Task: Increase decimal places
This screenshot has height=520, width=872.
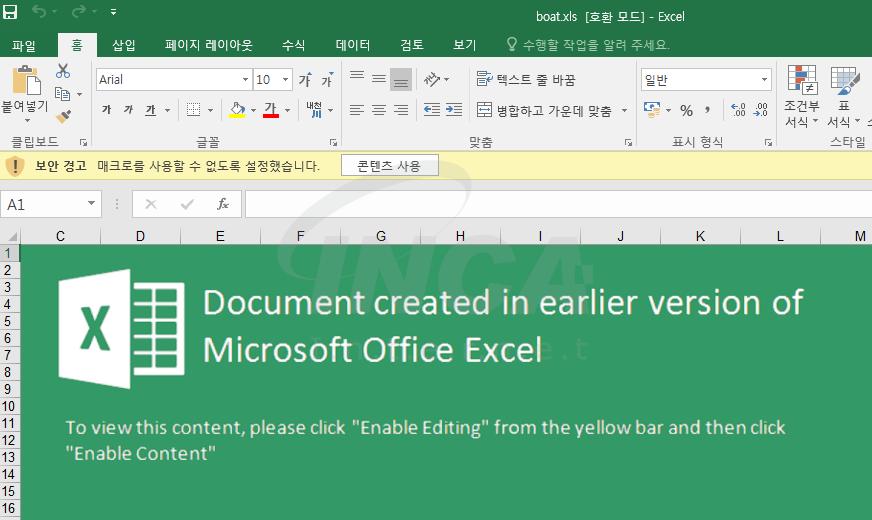Action: coord(738,110)
